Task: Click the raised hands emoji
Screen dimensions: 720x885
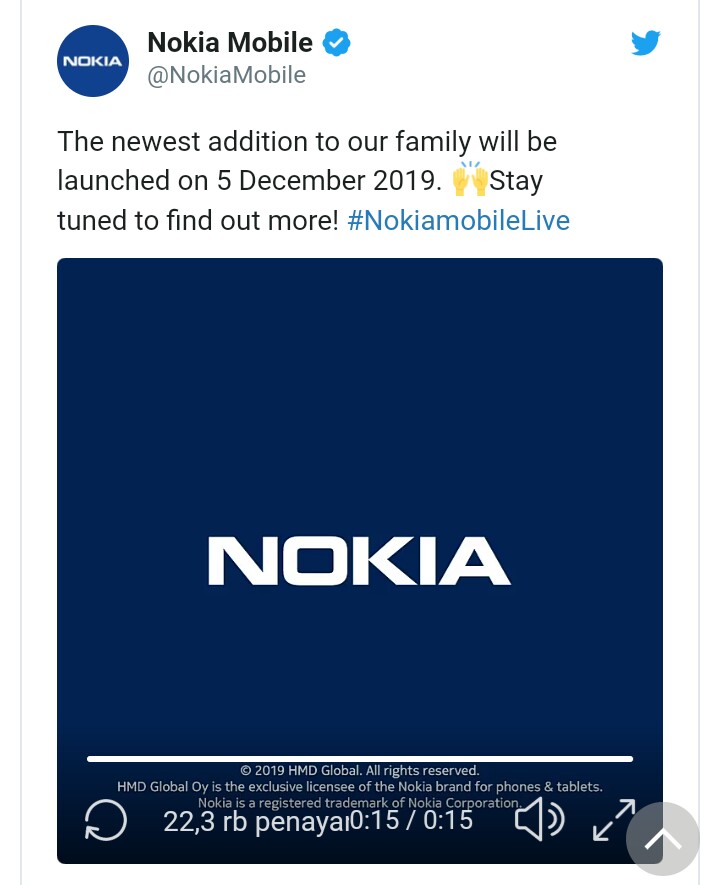Action: coord(470,181)
